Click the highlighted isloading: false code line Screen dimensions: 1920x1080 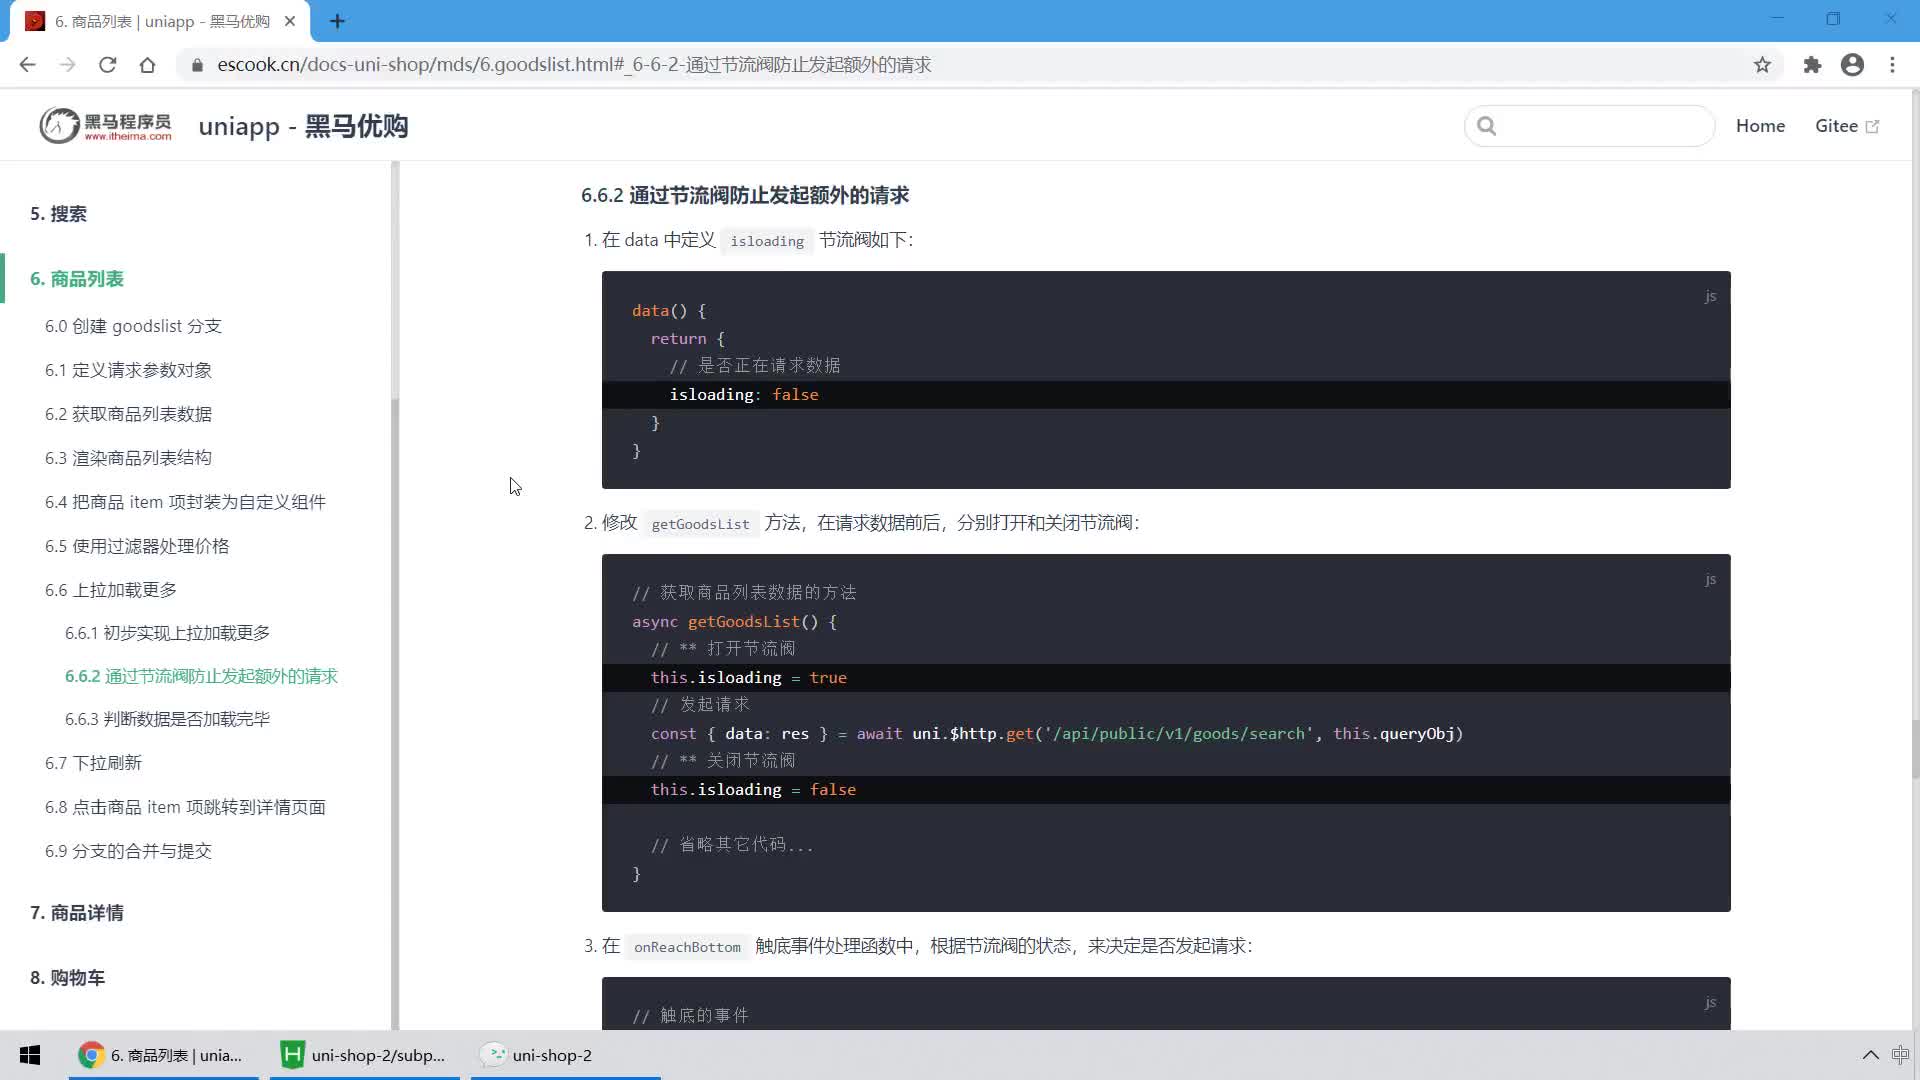pos(1166,395)
